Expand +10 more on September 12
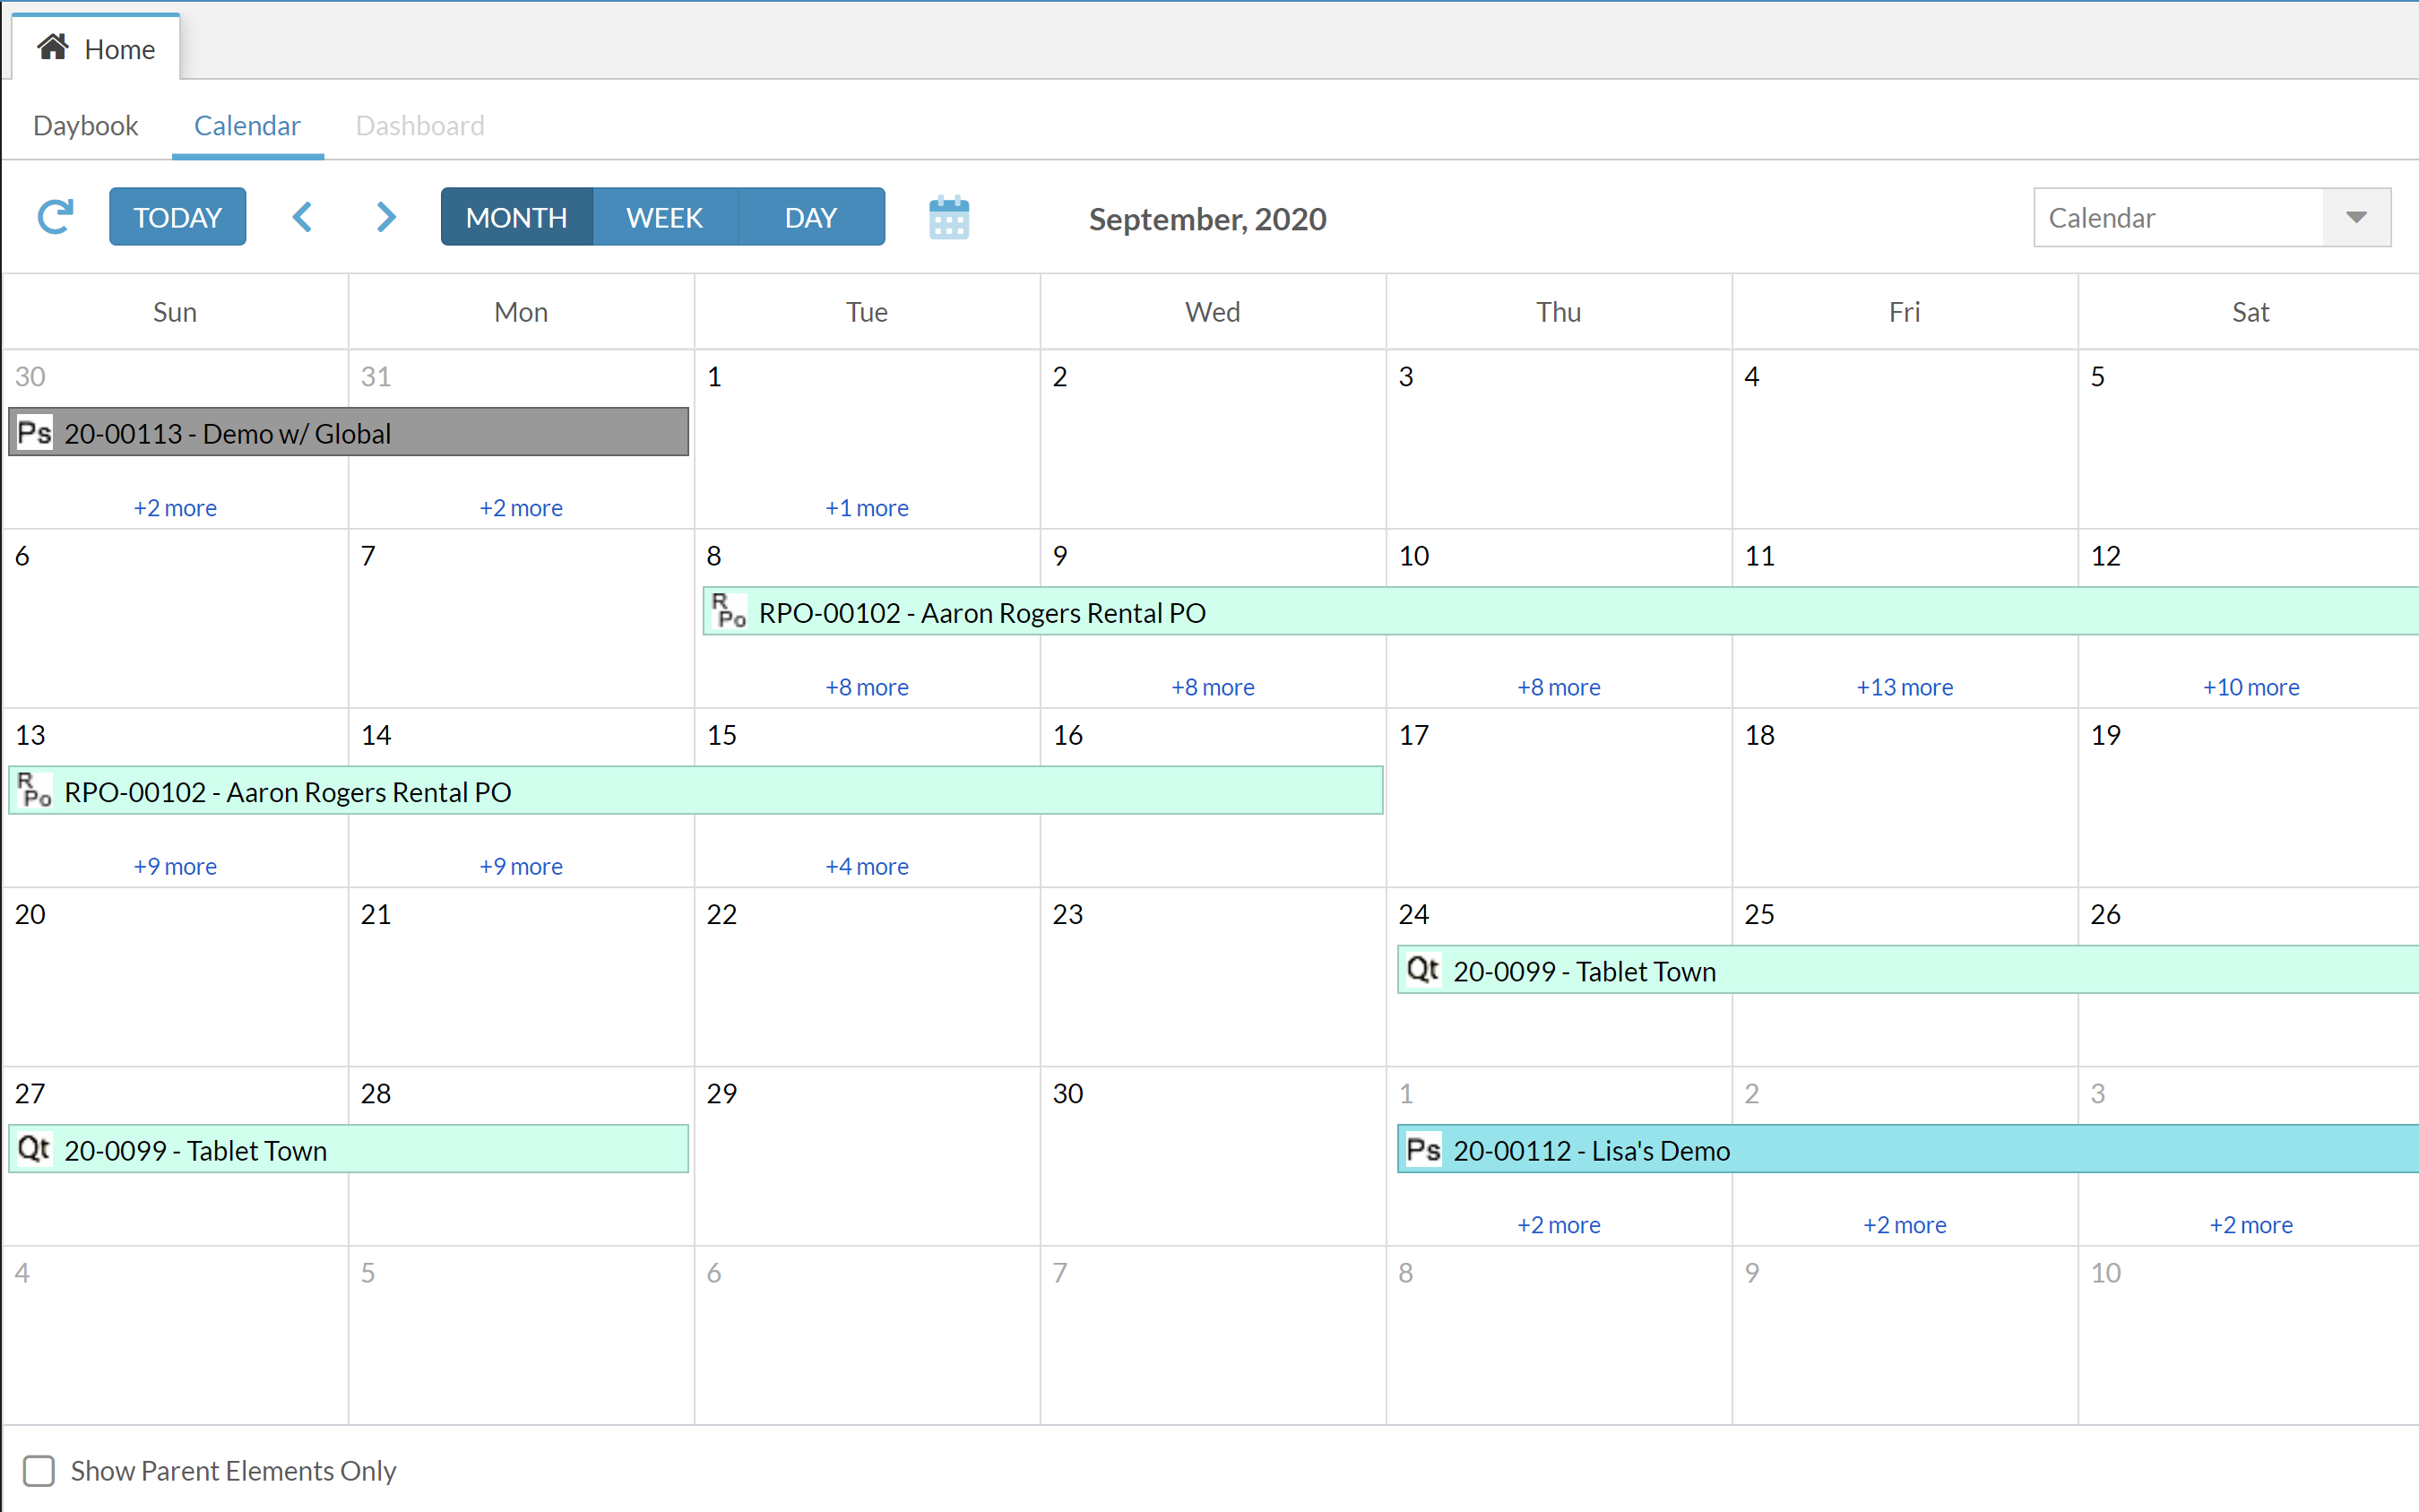 click(x=2251, y=686)
